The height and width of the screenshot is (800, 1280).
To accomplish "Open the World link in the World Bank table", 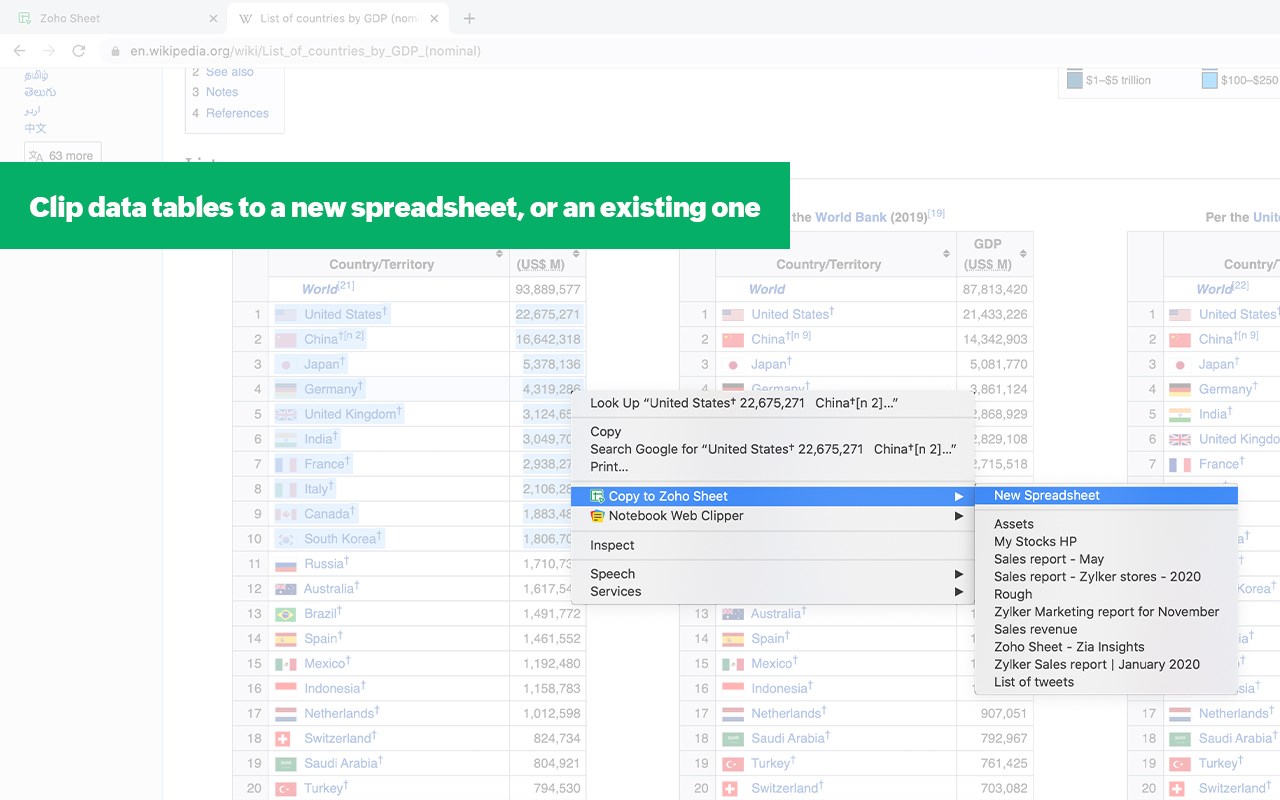I will (767, 289).
